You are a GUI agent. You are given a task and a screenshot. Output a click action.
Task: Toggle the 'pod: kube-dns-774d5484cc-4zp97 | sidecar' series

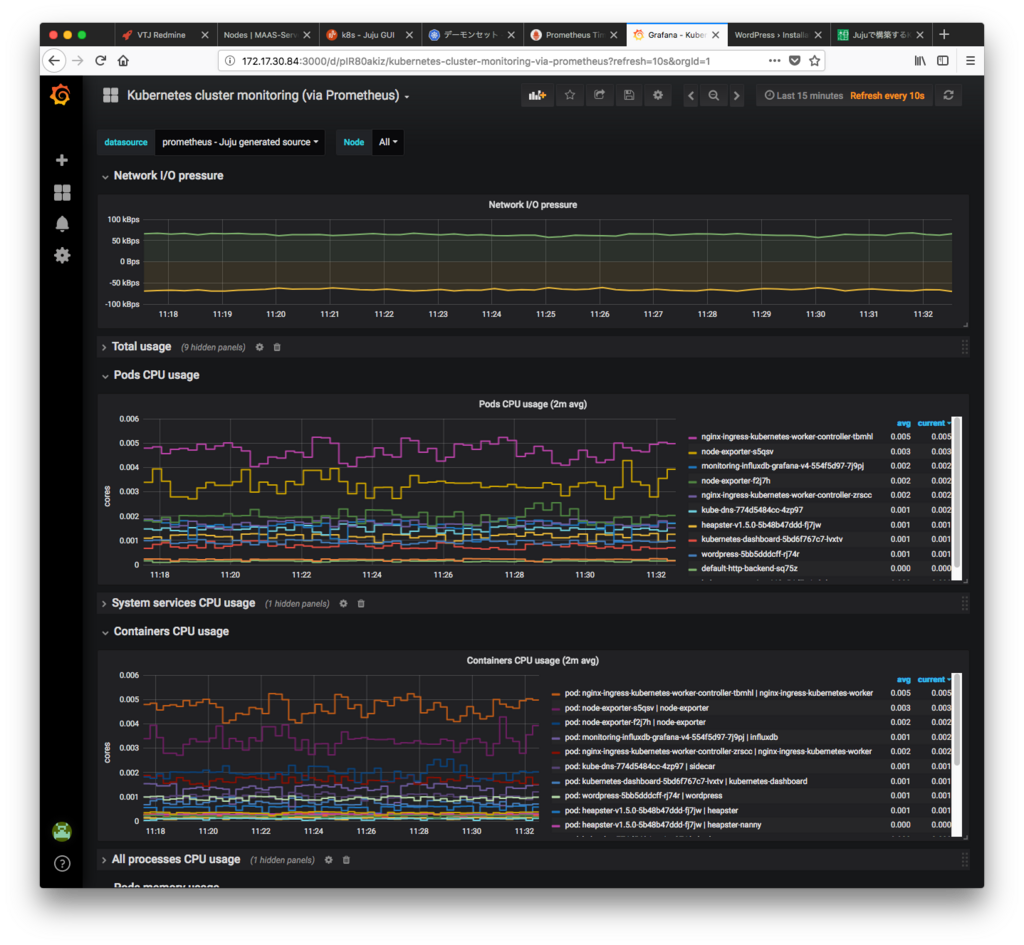click(x=639, y=767)
